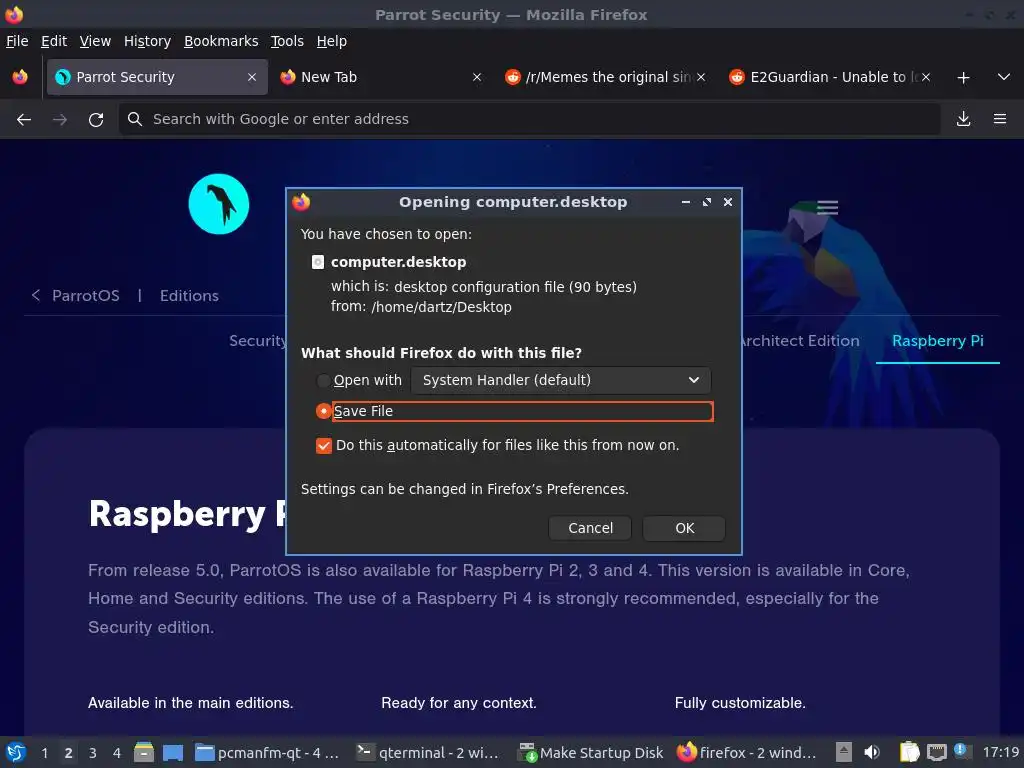Activate Make Startup Disk taskbar button
This screenshot has height=768, width=1024.
[x=591, y=753]
